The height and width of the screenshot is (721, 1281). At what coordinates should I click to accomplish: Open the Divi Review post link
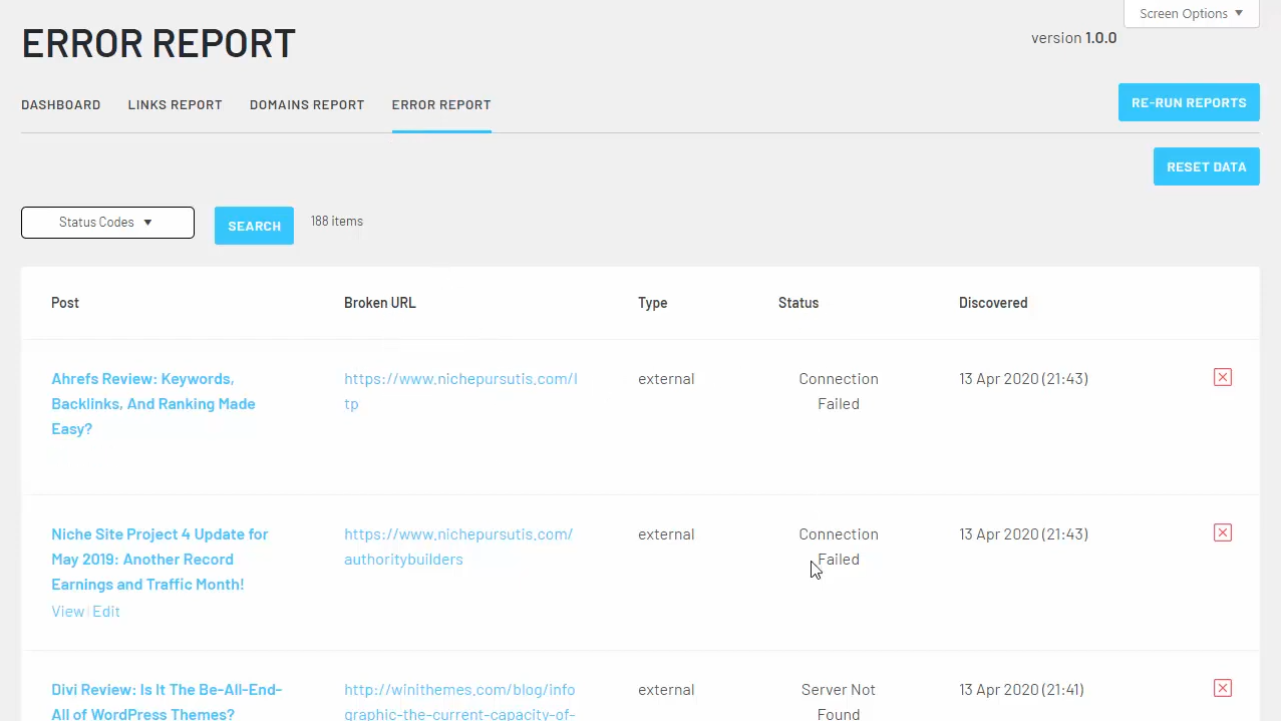click(x=166, y=701)
